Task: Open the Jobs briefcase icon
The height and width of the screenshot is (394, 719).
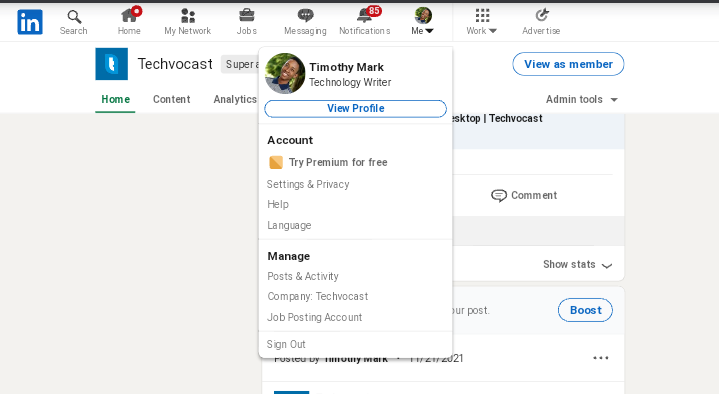Action: point(247,16)
